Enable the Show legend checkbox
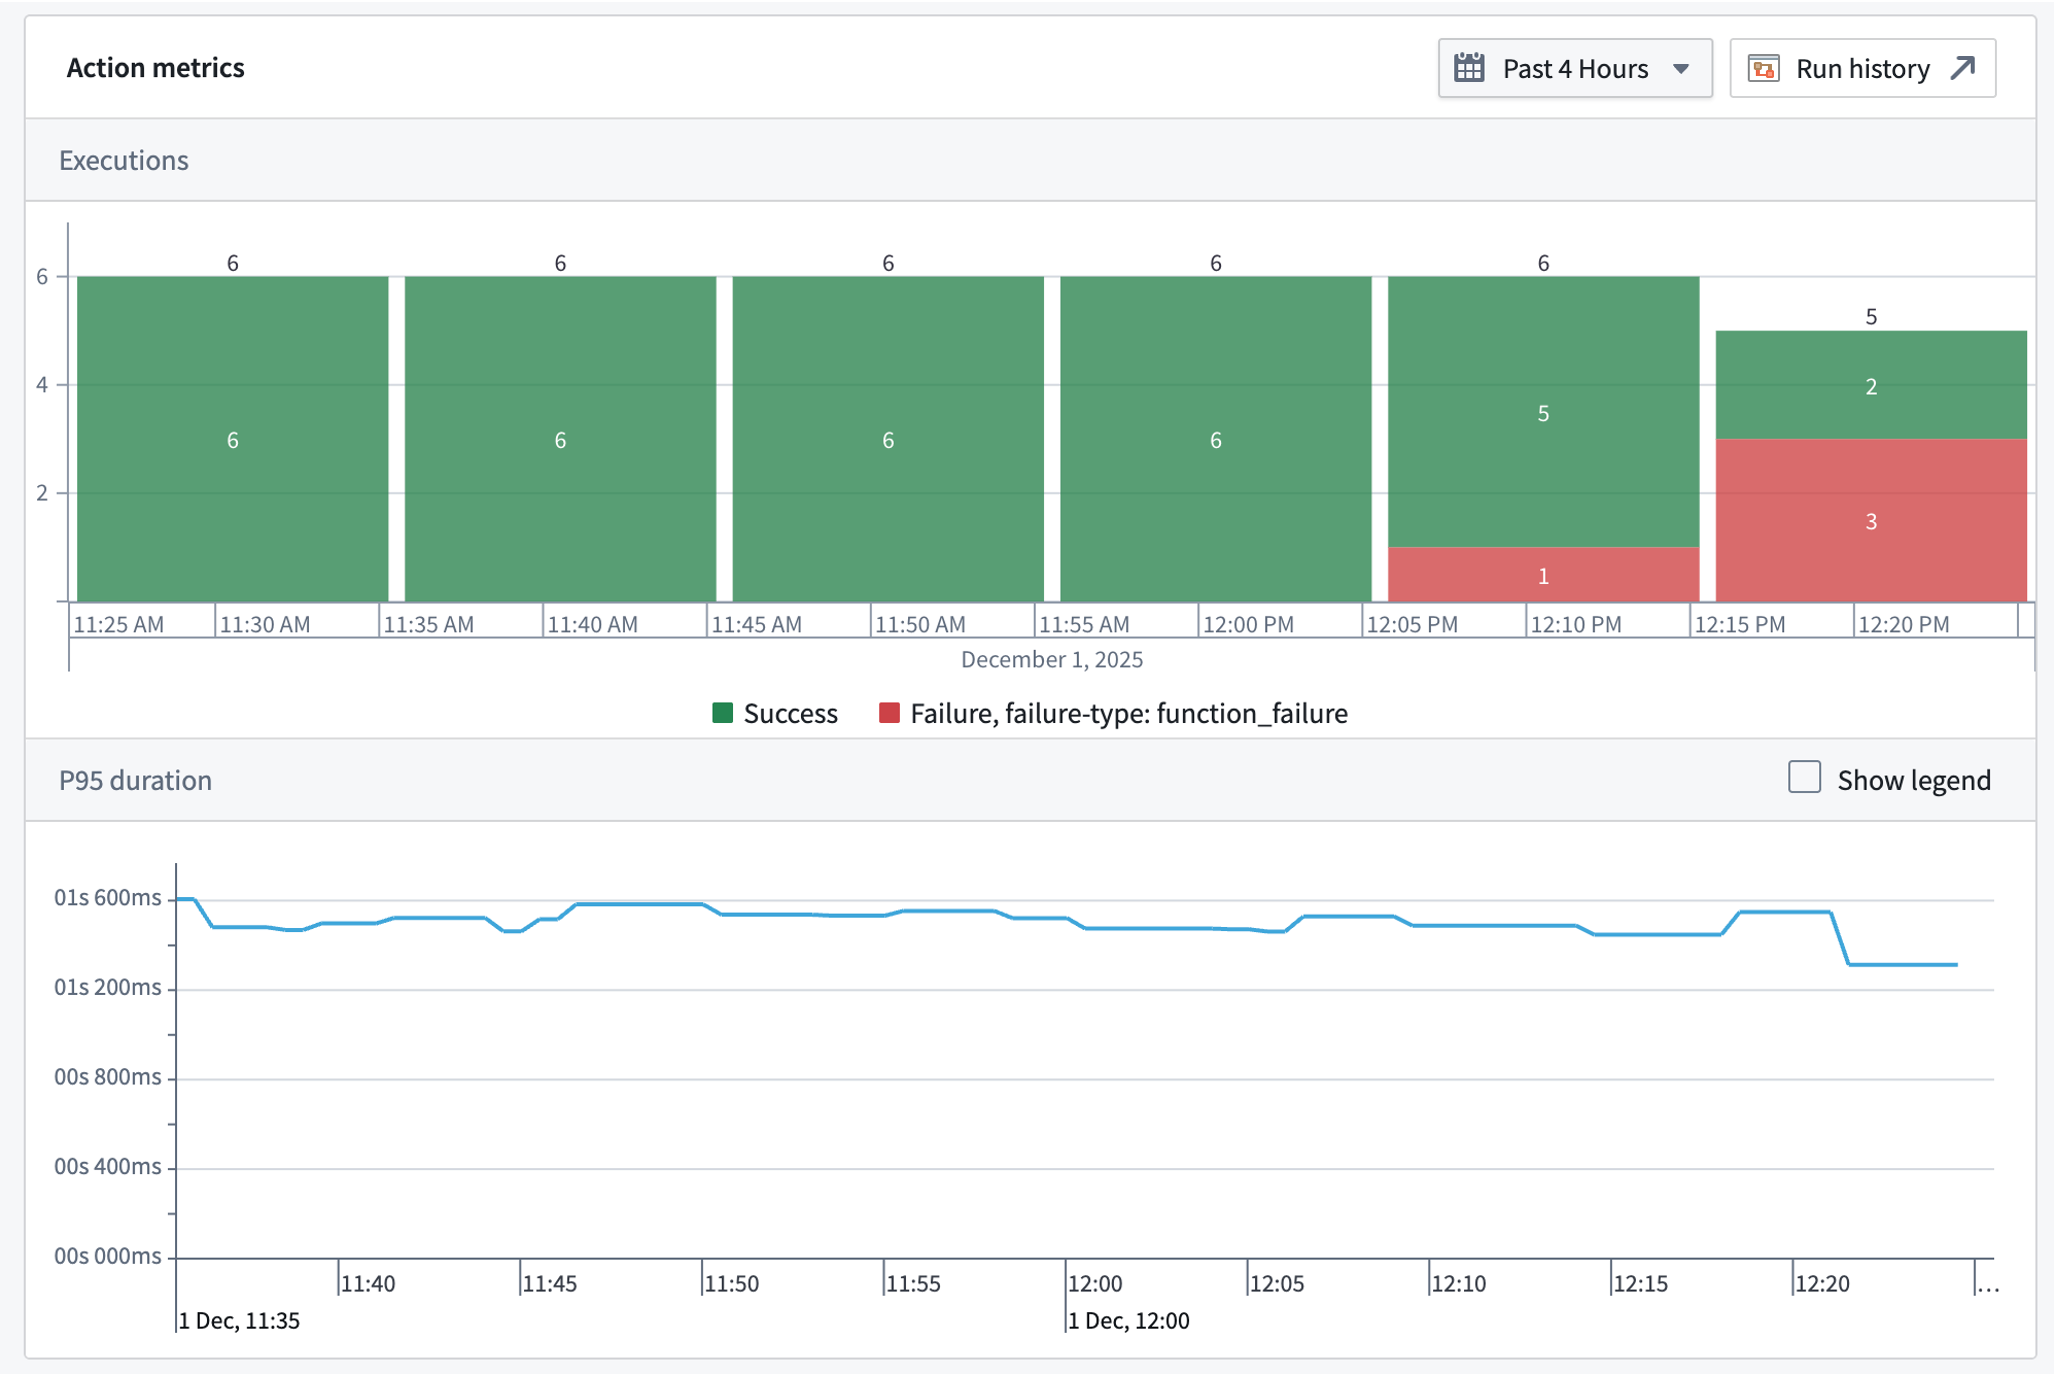 [1804, 778]
